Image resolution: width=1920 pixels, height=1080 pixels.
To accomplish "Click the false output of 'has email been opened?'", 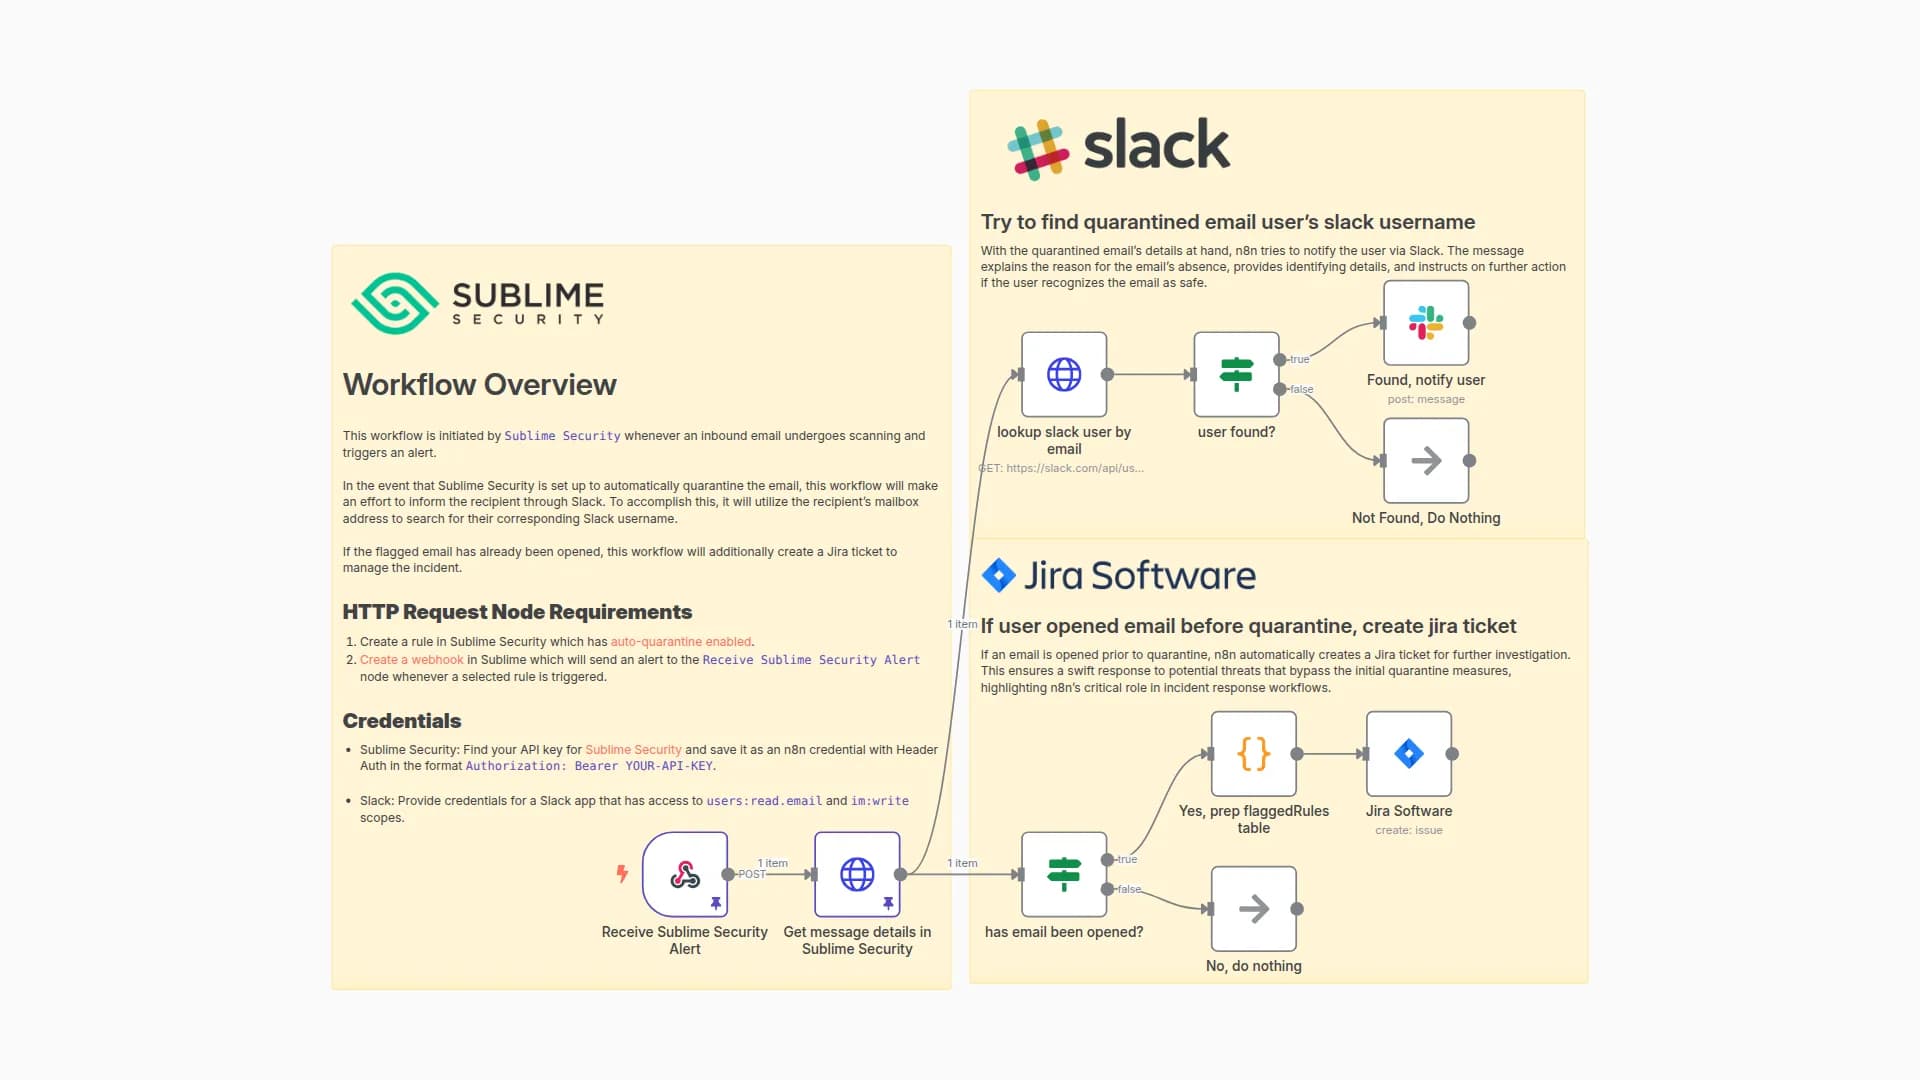I will (1107, 889).
